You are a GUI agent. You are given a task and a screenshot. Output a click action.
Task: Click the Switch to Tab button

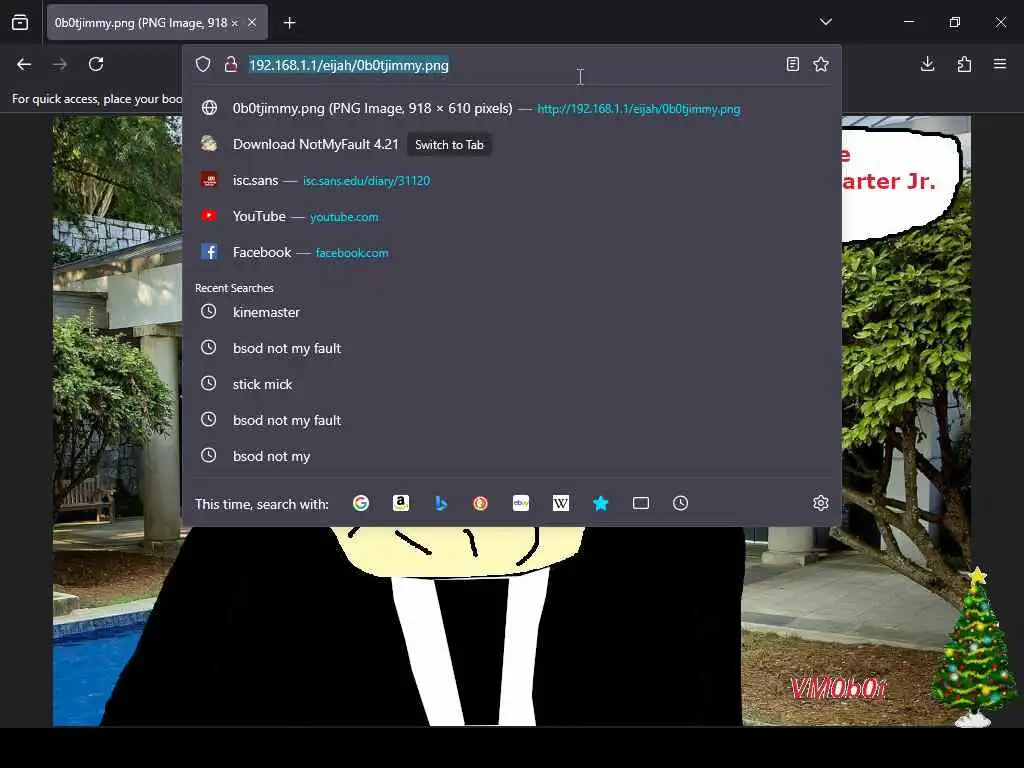tap(449, 145)
